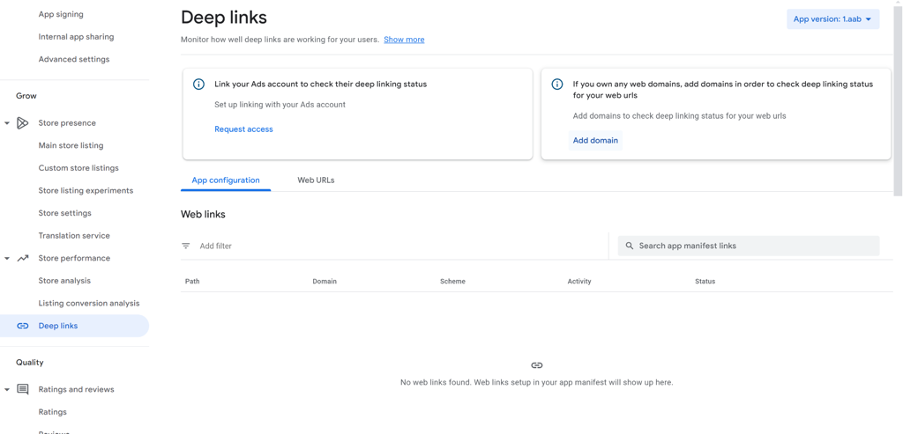This screenshot has width=904, height=434.
Task: Open the App version: 1.aab dropdown
Action: (x=833, y=19)
